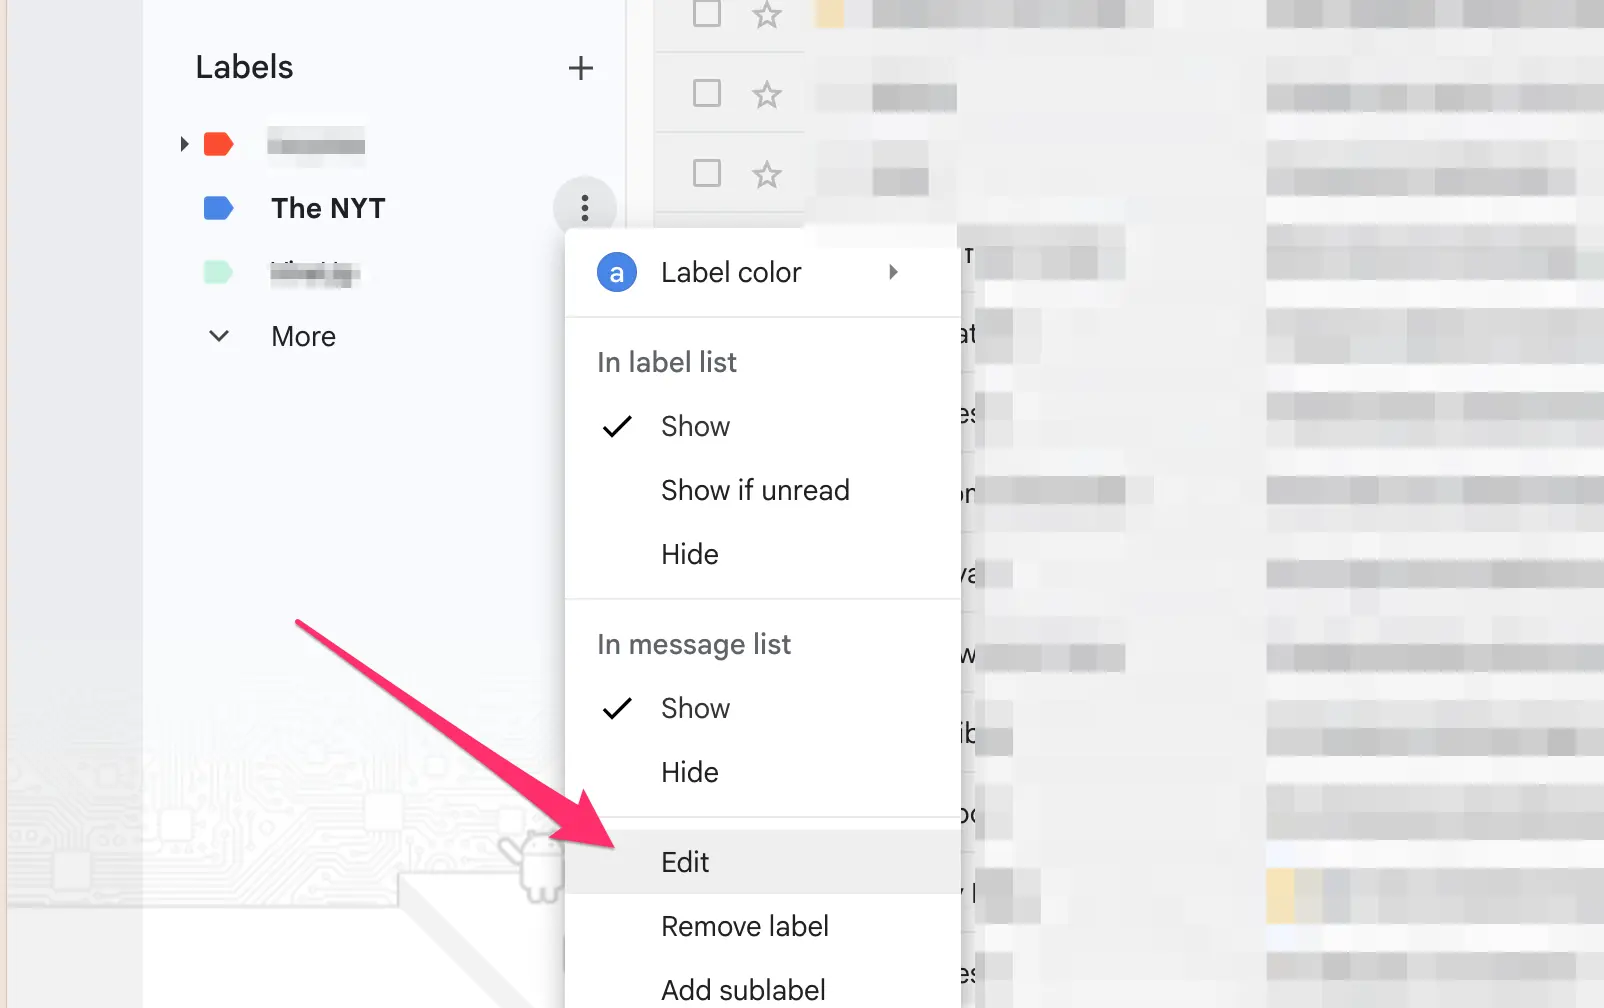Click the blue circle color swatch next to Label color

click(617, 272)
